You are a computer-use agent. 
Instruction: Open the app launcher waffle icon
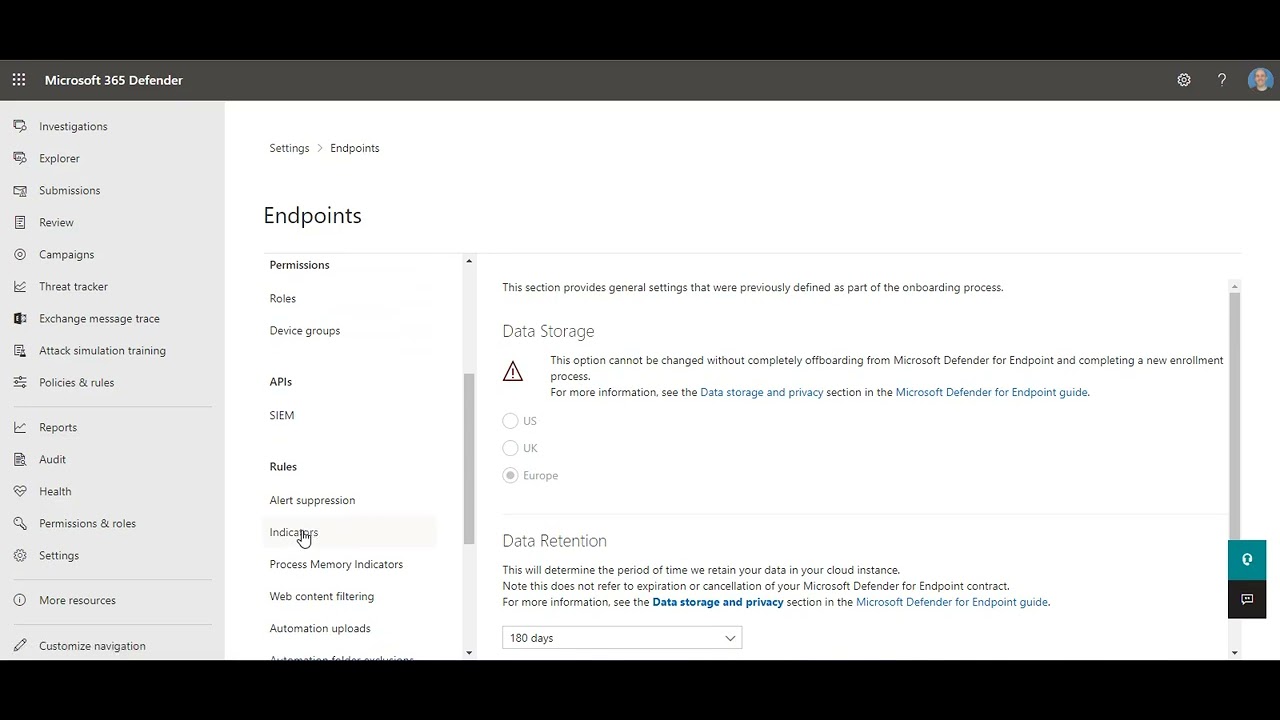point(19,80)
